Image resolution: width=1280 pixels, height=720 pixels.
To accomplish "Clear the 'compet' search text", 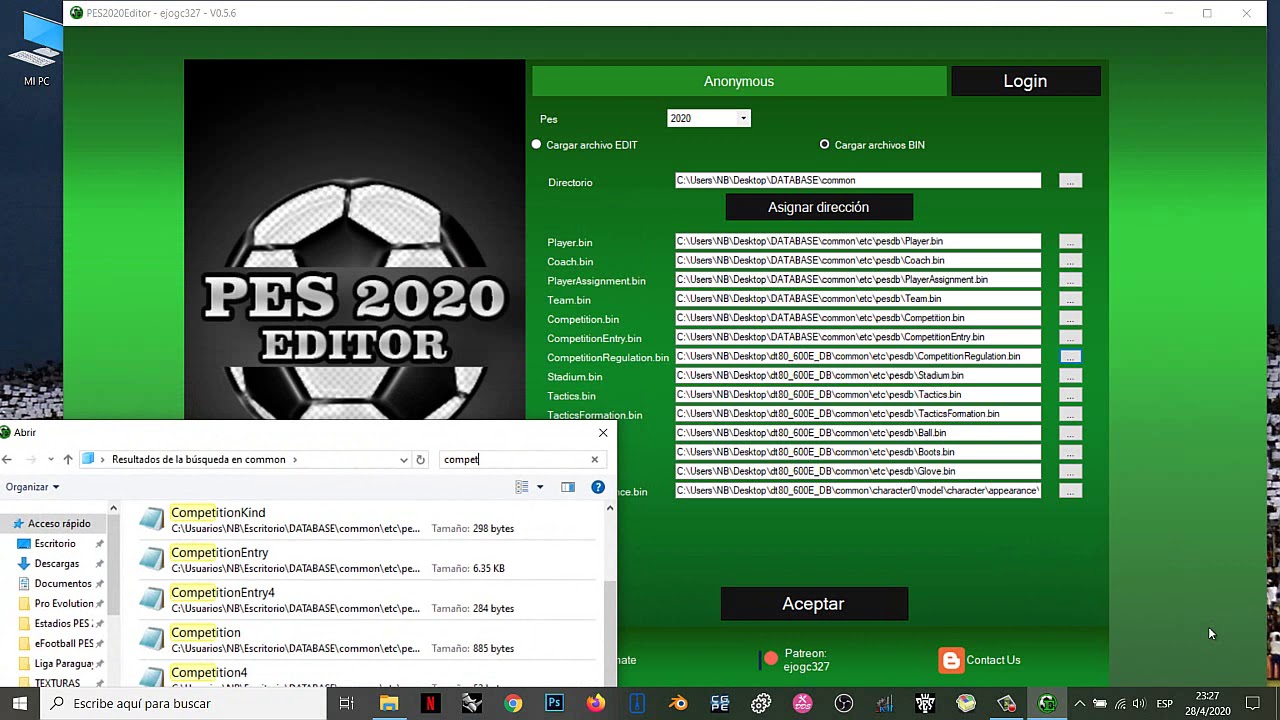I will [594, 460].
